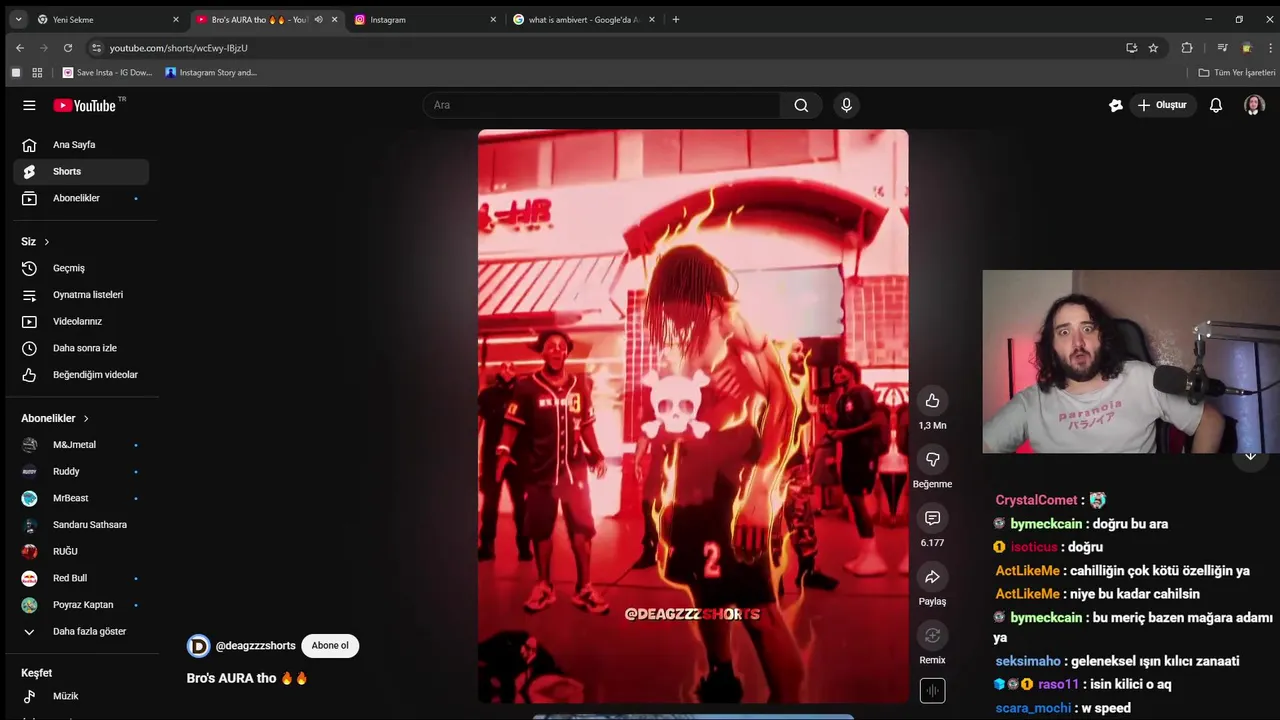Reload the page in browser
The height and width of the screenshot is (720, 1280).
(x=68, y=47)
